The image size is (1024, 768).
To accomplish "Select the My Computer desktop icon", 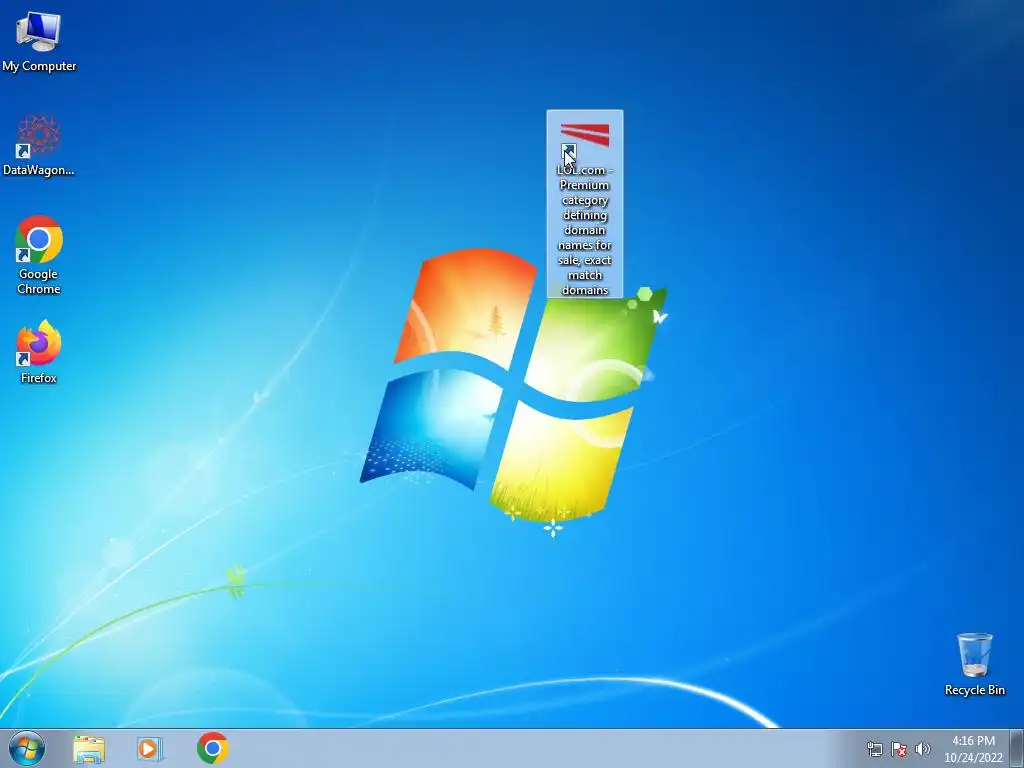I will (39, 39).
